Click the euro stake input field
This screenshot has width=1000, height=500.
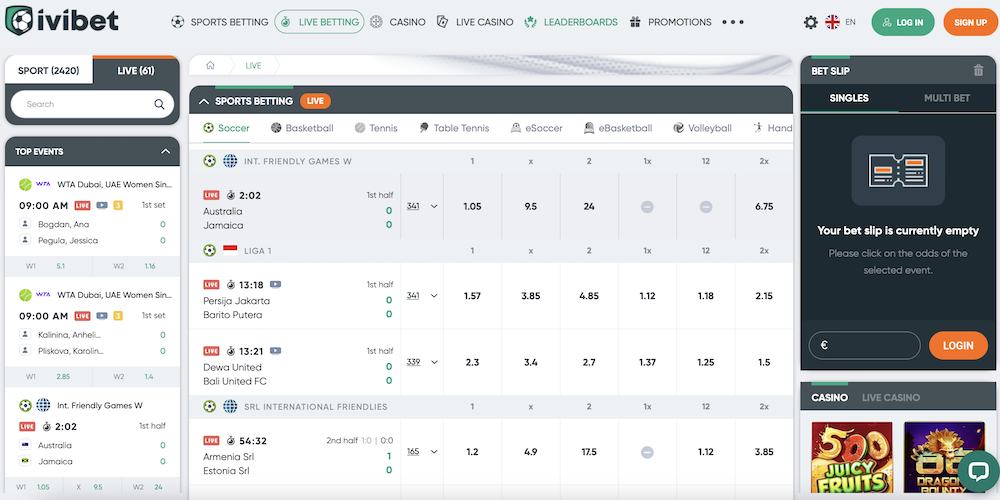(x=864, y=345)
